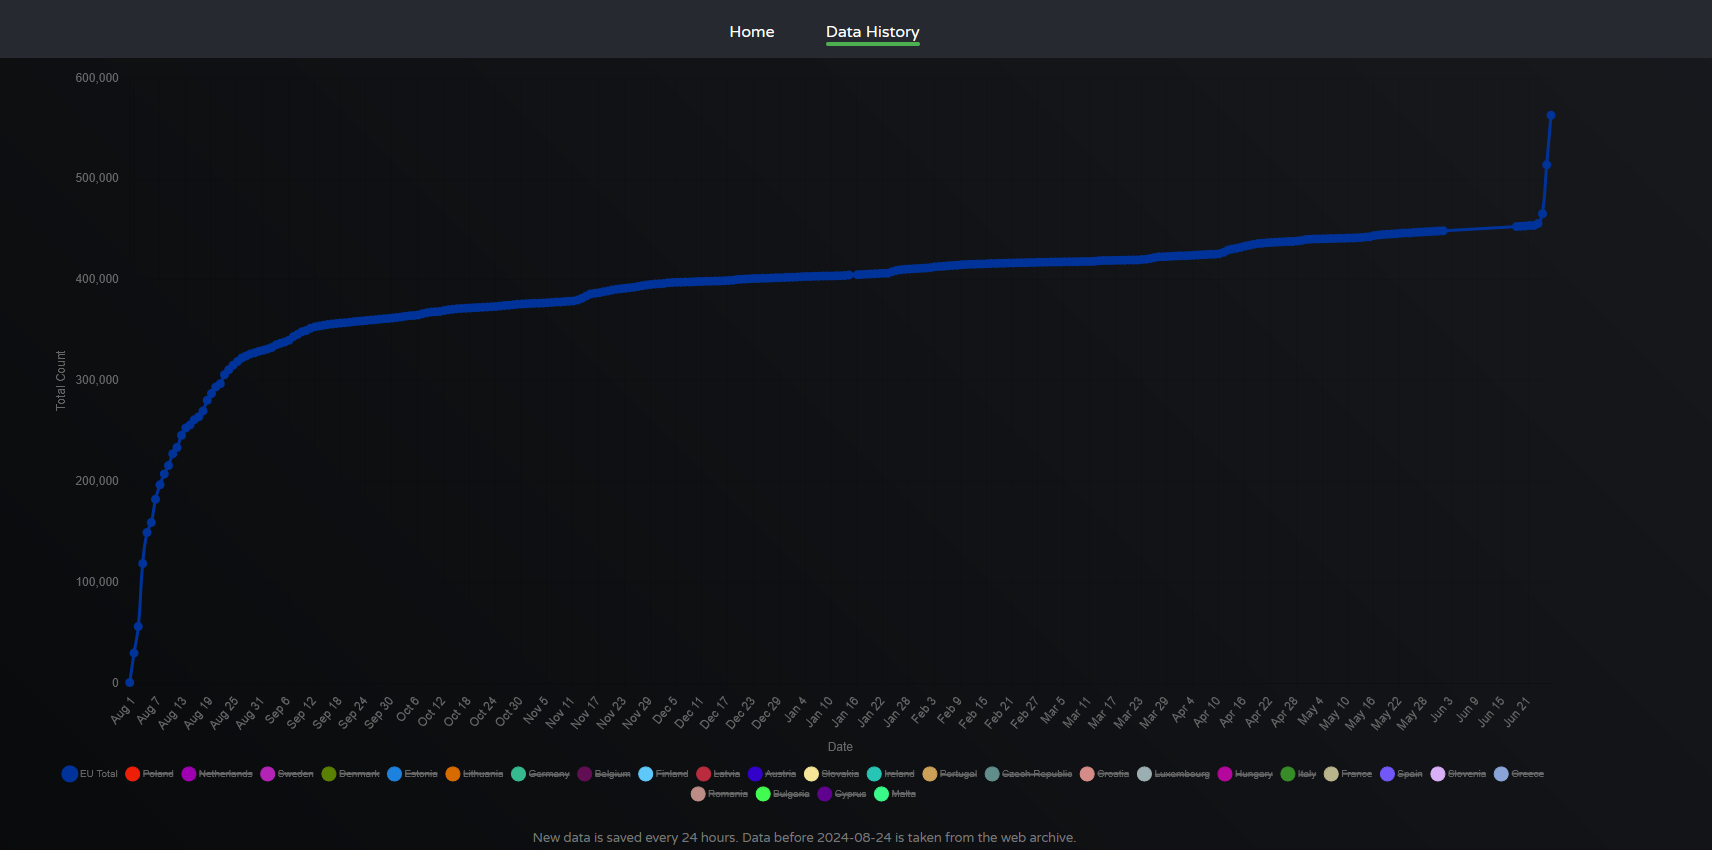Enable the Spain legend entry
Screen dimensions: 1712x850
click(1401, 774)
